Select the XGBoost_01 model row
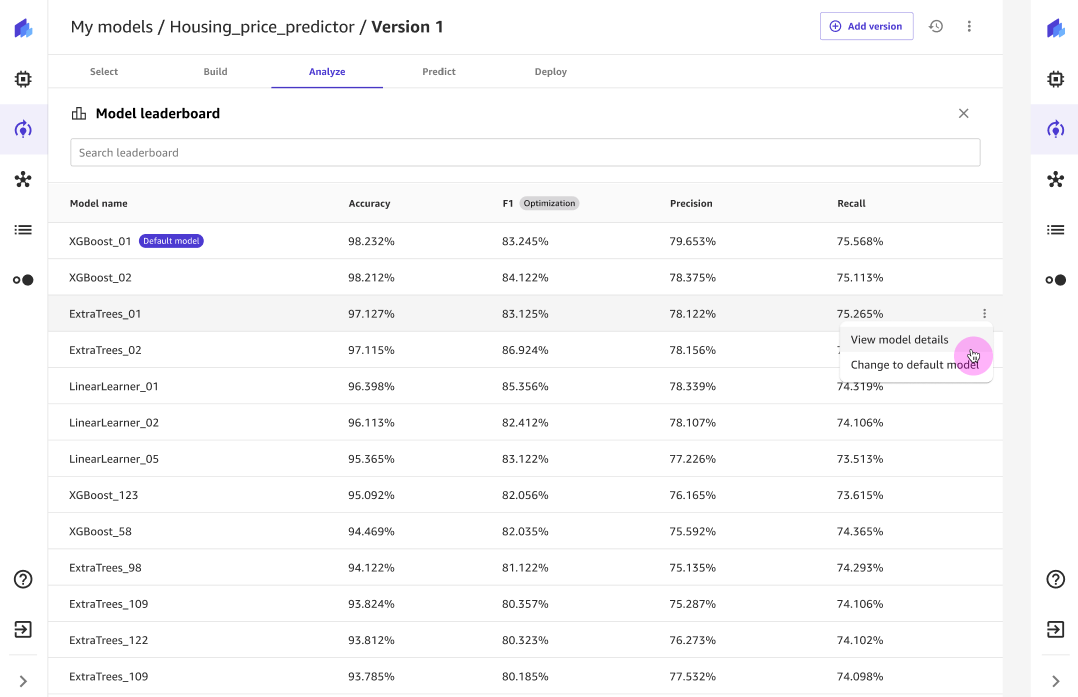1078x697 pixels. [525, 241]
